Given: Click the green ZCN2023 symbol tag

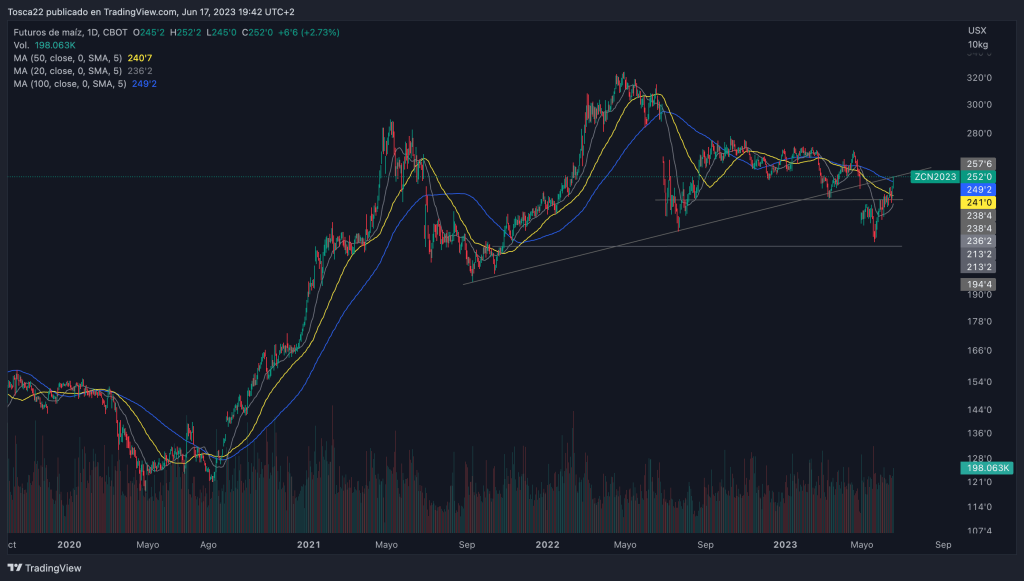Looking at the screenshot, I should [x=932, y=177].
